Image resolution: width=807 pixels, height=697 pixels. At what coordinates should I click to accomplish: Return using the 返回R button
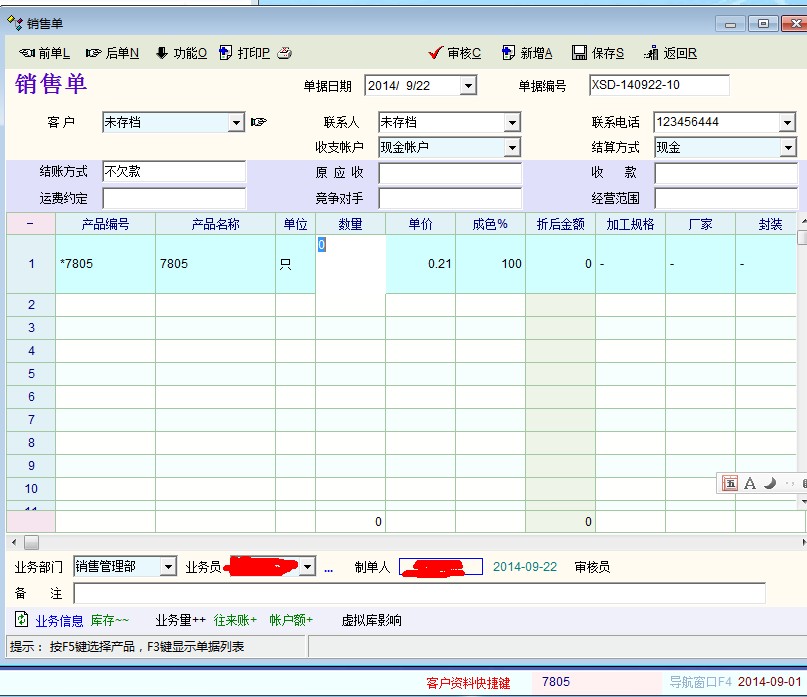click(x=671, y=53)
